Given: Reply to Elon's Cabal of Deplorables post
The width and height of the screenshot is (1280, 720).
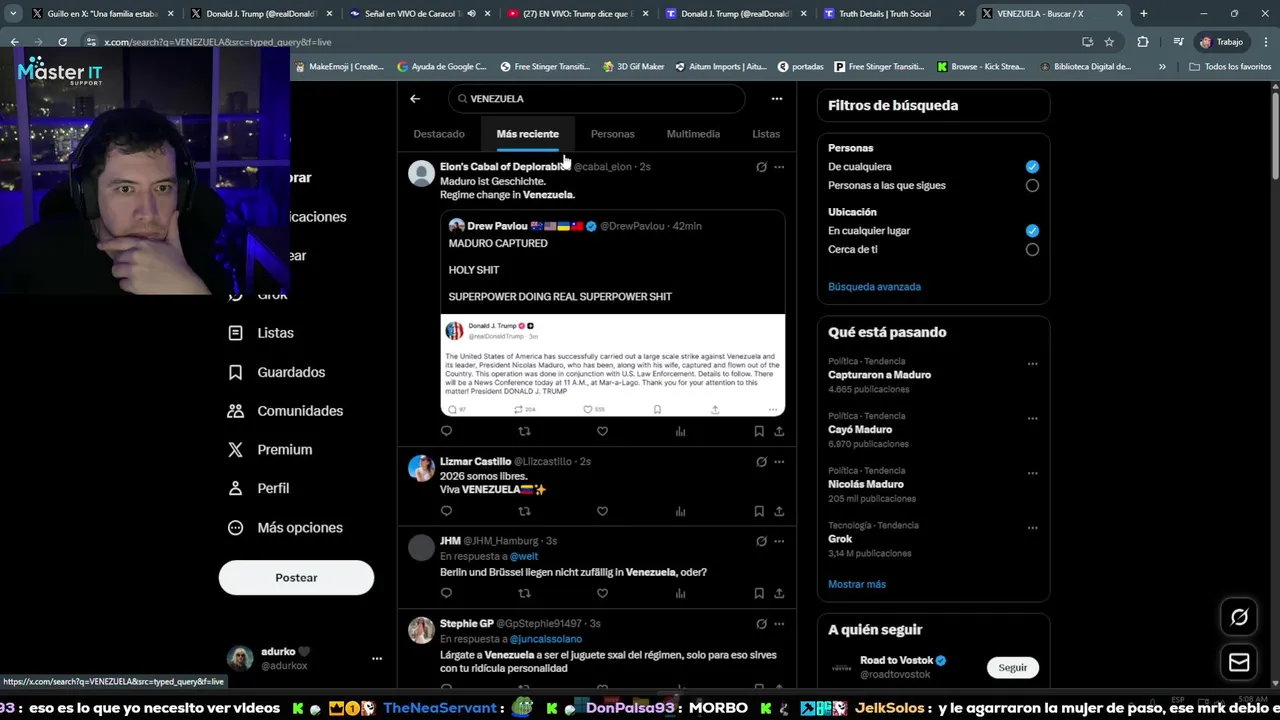Looking at the screenshot, I should click(446, 431).
